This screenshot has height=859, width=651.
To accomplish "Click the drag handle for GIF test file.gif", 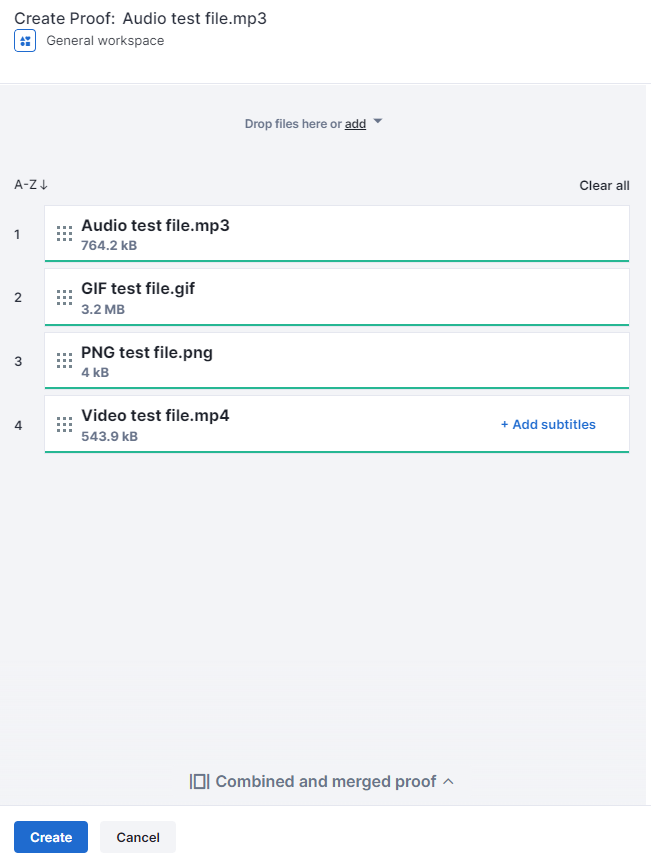I will [64, 297].
